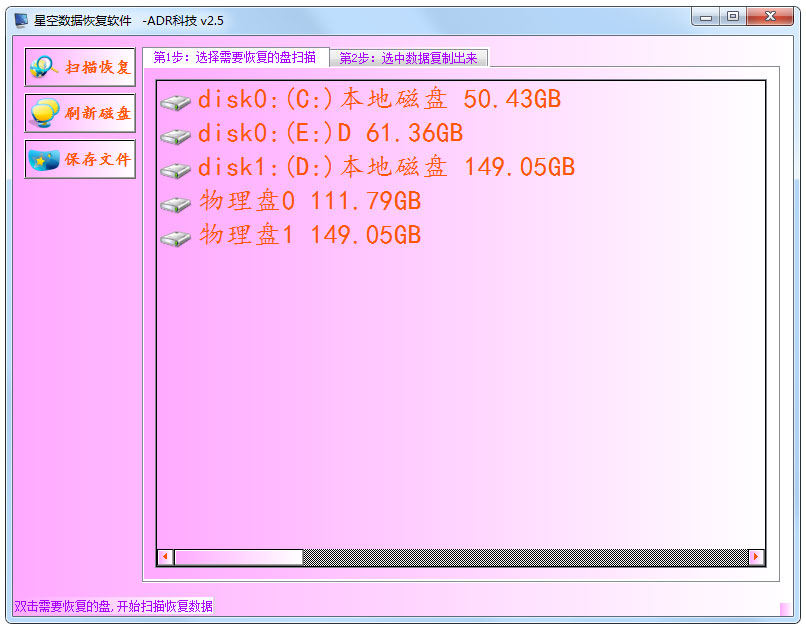Click the app icon in title bar
The image size is (806, 630).
(21, 21)
